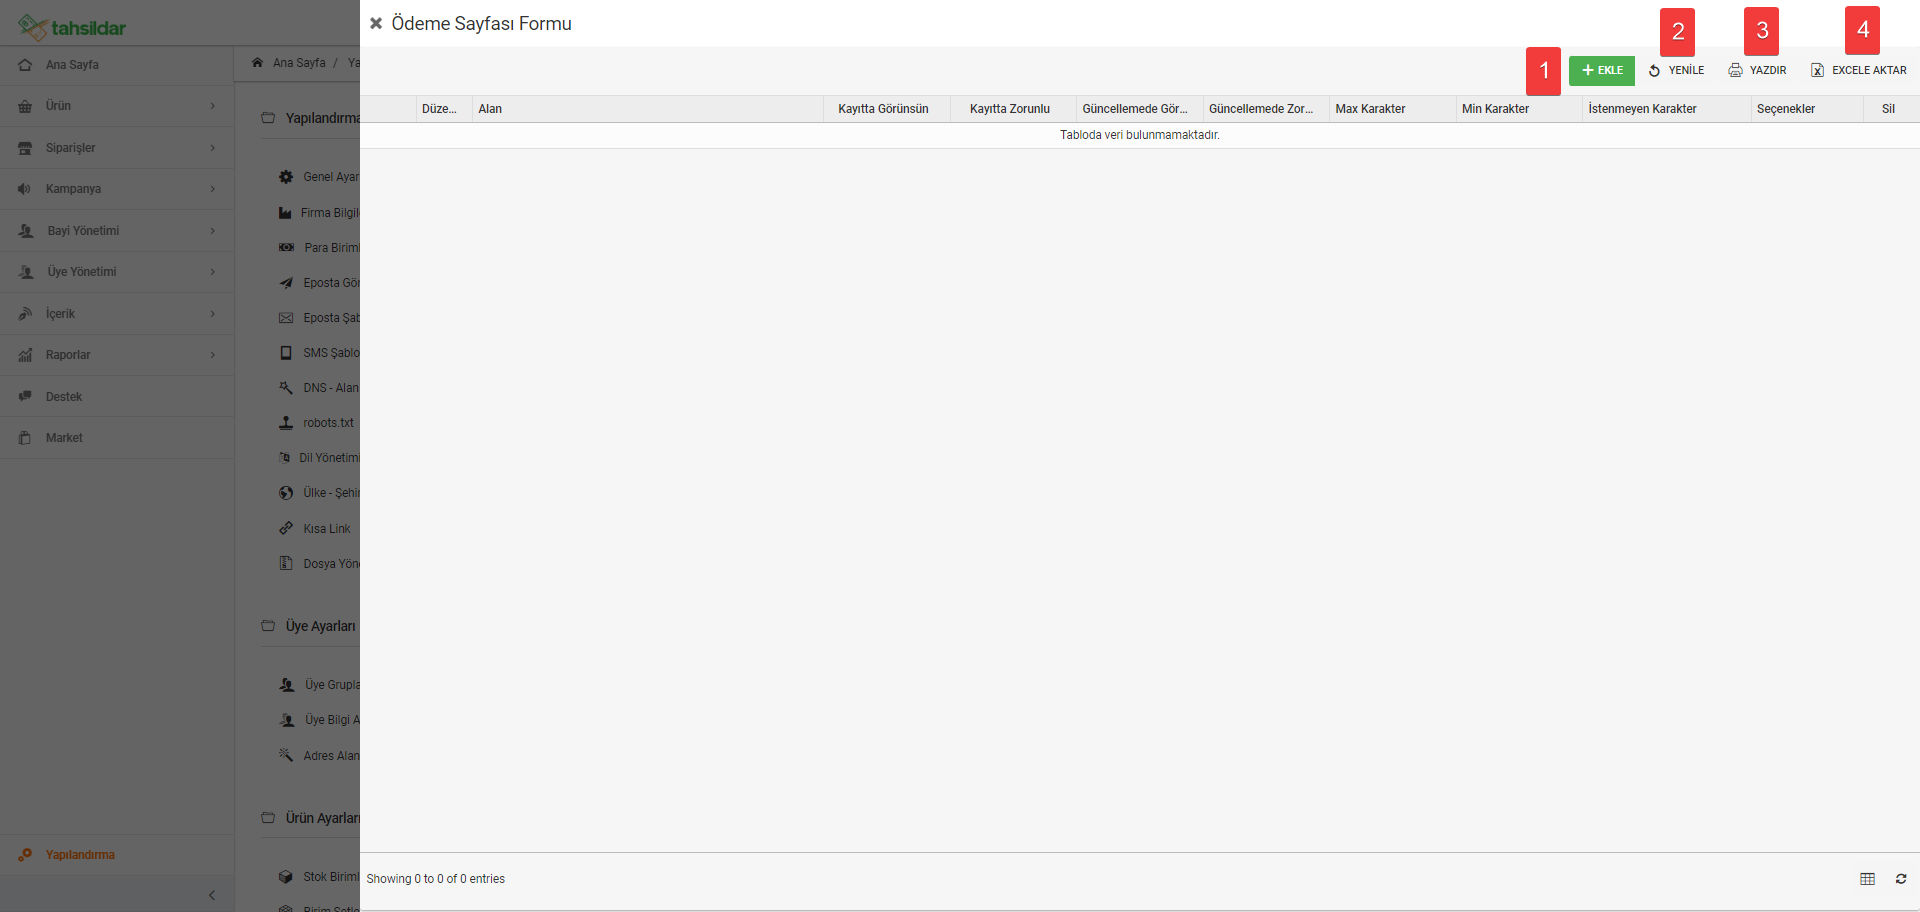Click the Ülke - Şehir globe icon
Viewport: 1920px width, 912px height.
[286, 493]
